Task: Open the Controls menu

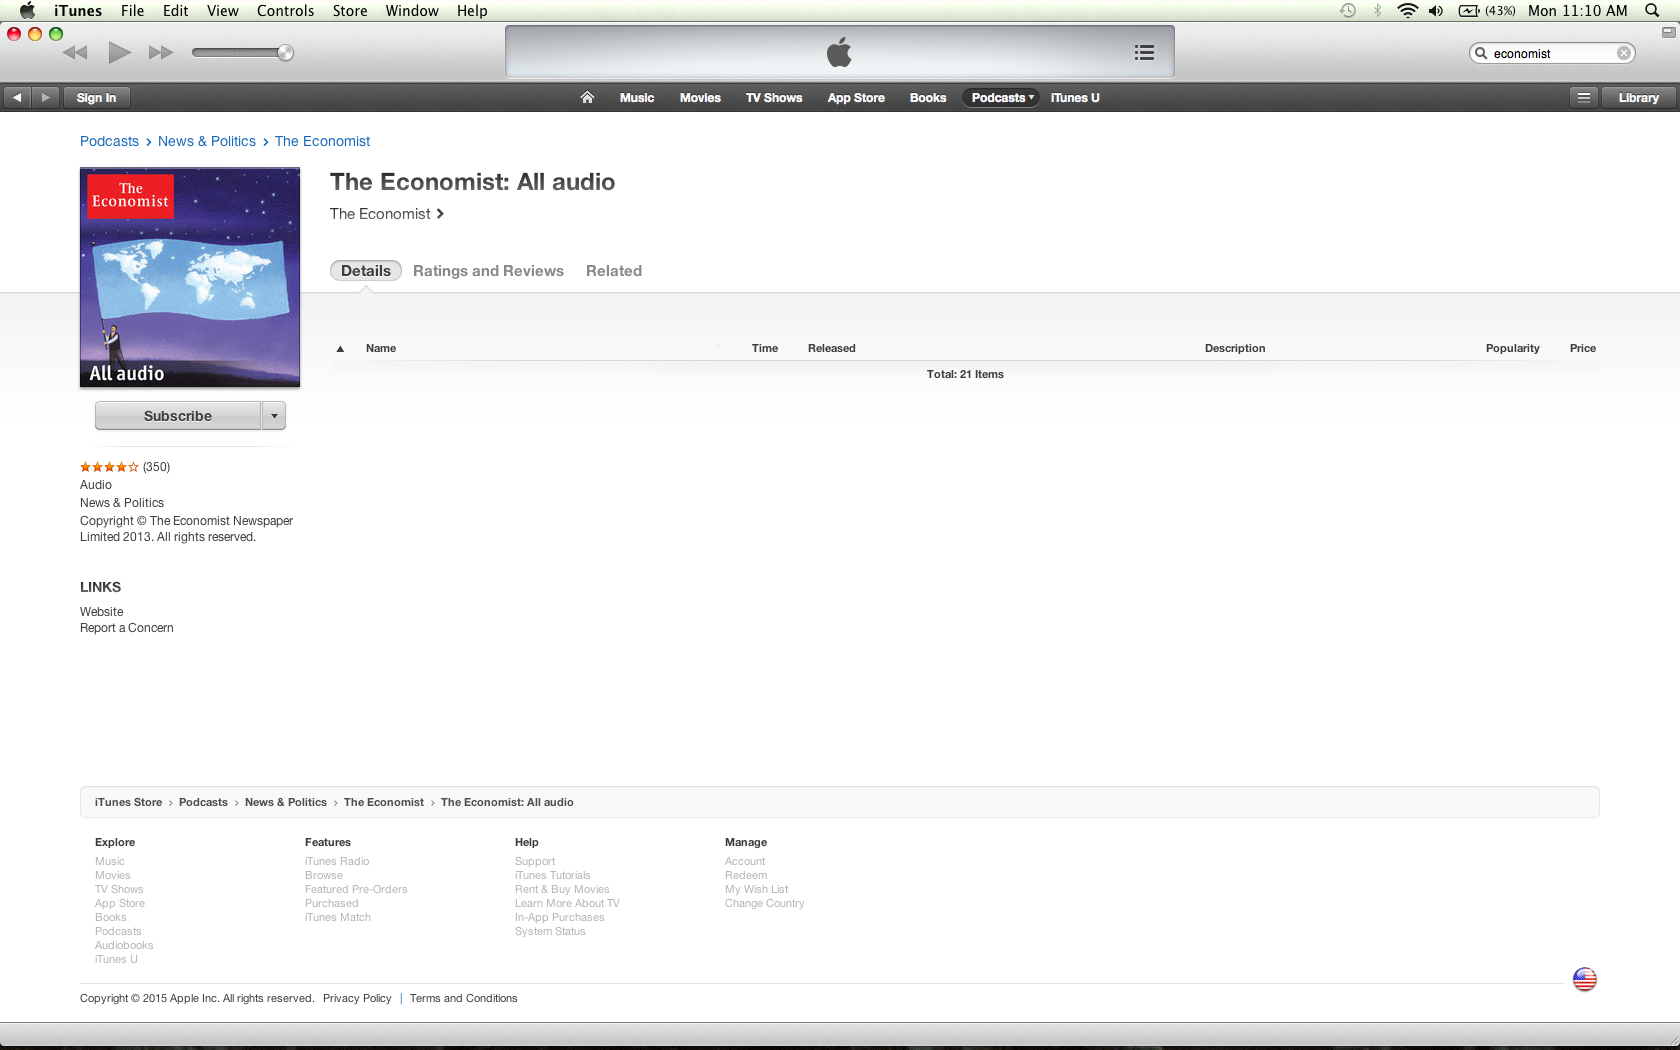Action: [x=285, y=11]
